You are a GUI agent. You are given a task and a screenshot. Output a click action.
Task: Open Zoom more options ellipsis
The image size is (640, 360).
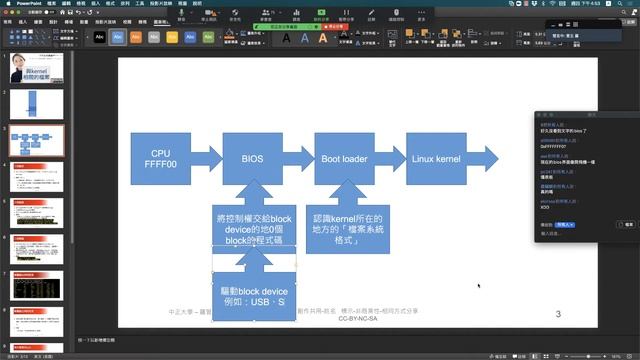click(421, 13)
